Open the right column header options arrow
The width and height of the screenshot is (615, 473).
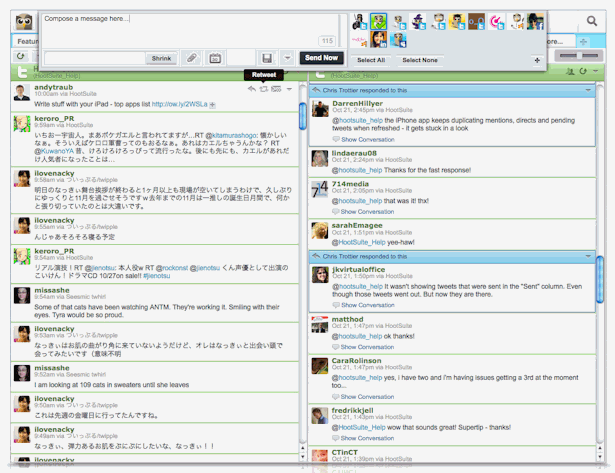tap(596, 71)
